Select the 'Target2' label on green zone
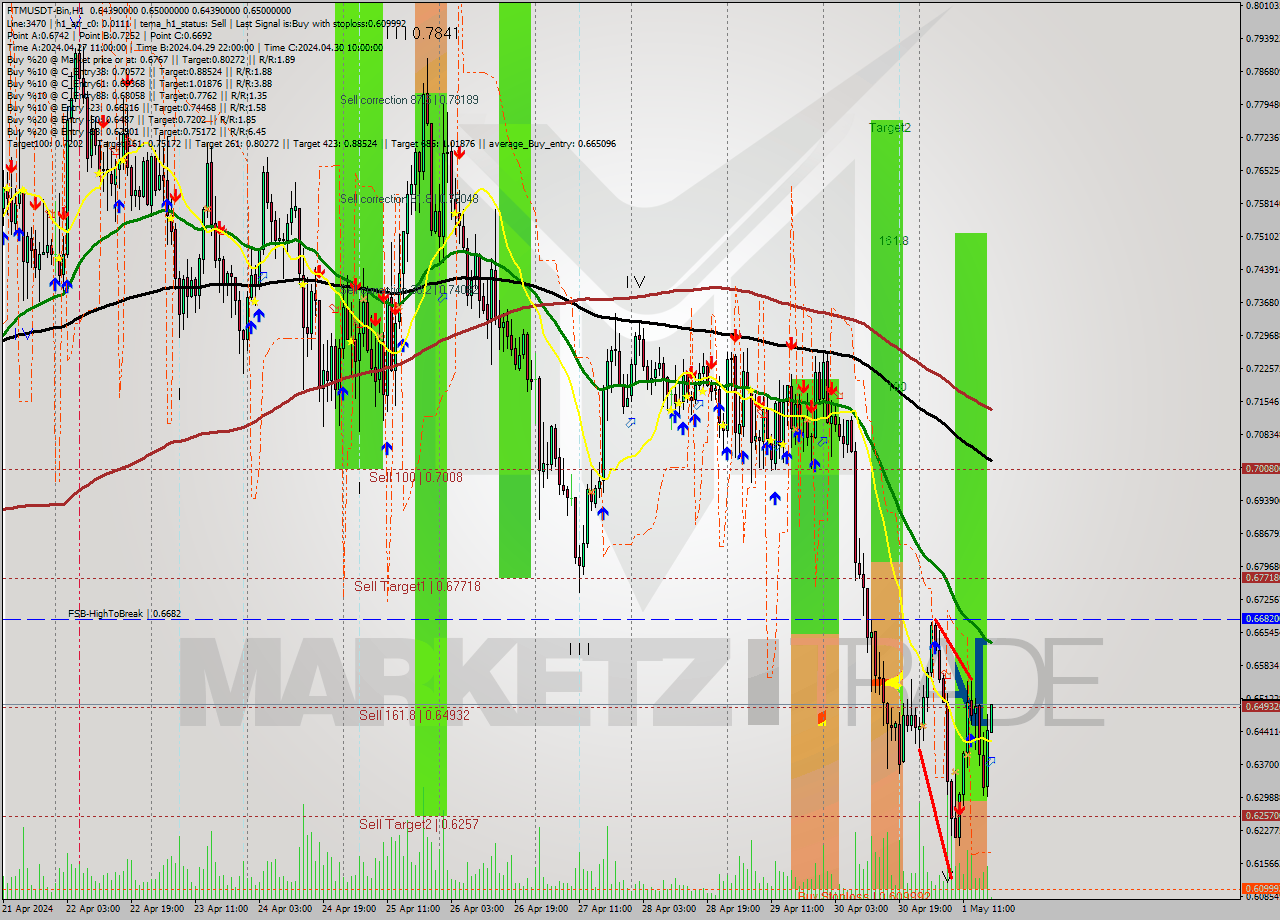The width and height of the screenshot is (1280, 920). (890, 128)
